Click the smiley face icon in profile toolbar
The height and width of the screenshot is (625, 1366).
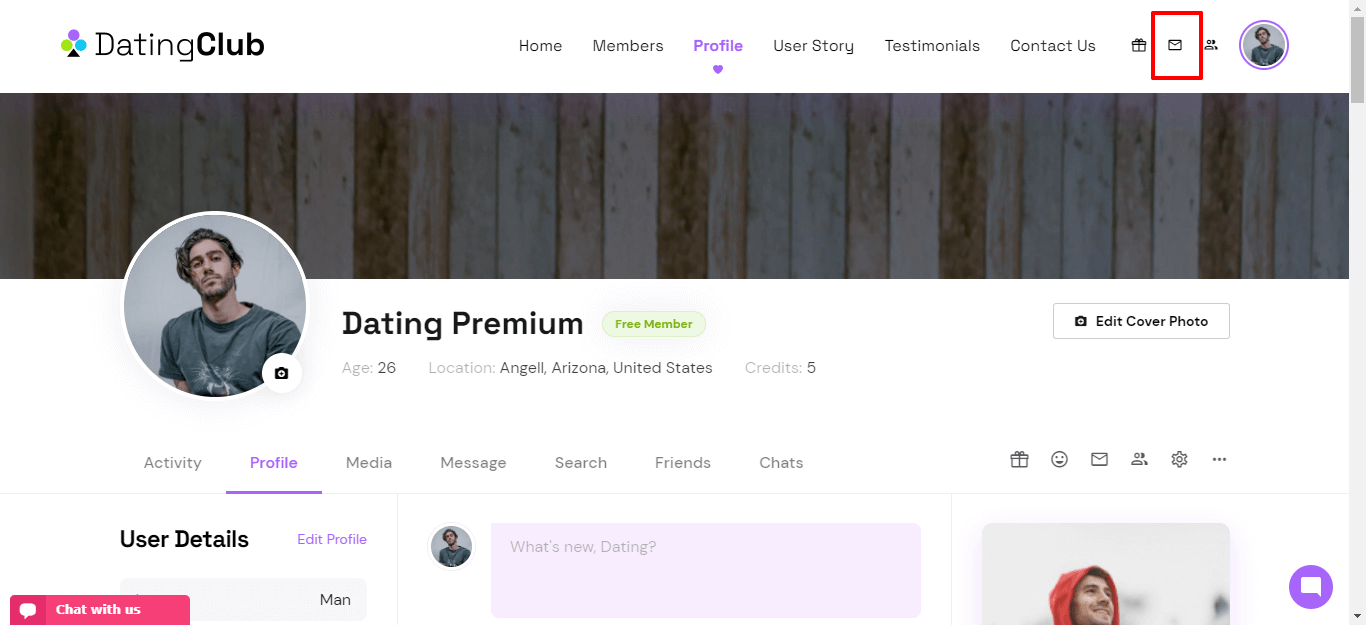click(x=1059, y=459)
